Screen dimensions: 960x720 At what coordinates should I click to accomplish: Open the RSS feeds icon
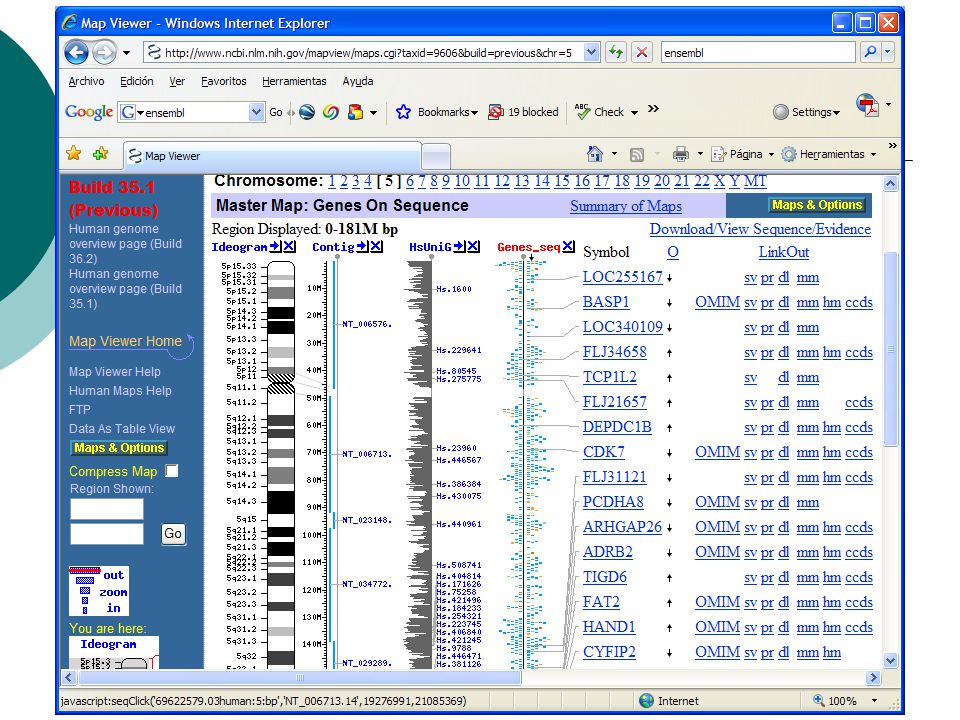pyautogui.click(x=637, y=154)
